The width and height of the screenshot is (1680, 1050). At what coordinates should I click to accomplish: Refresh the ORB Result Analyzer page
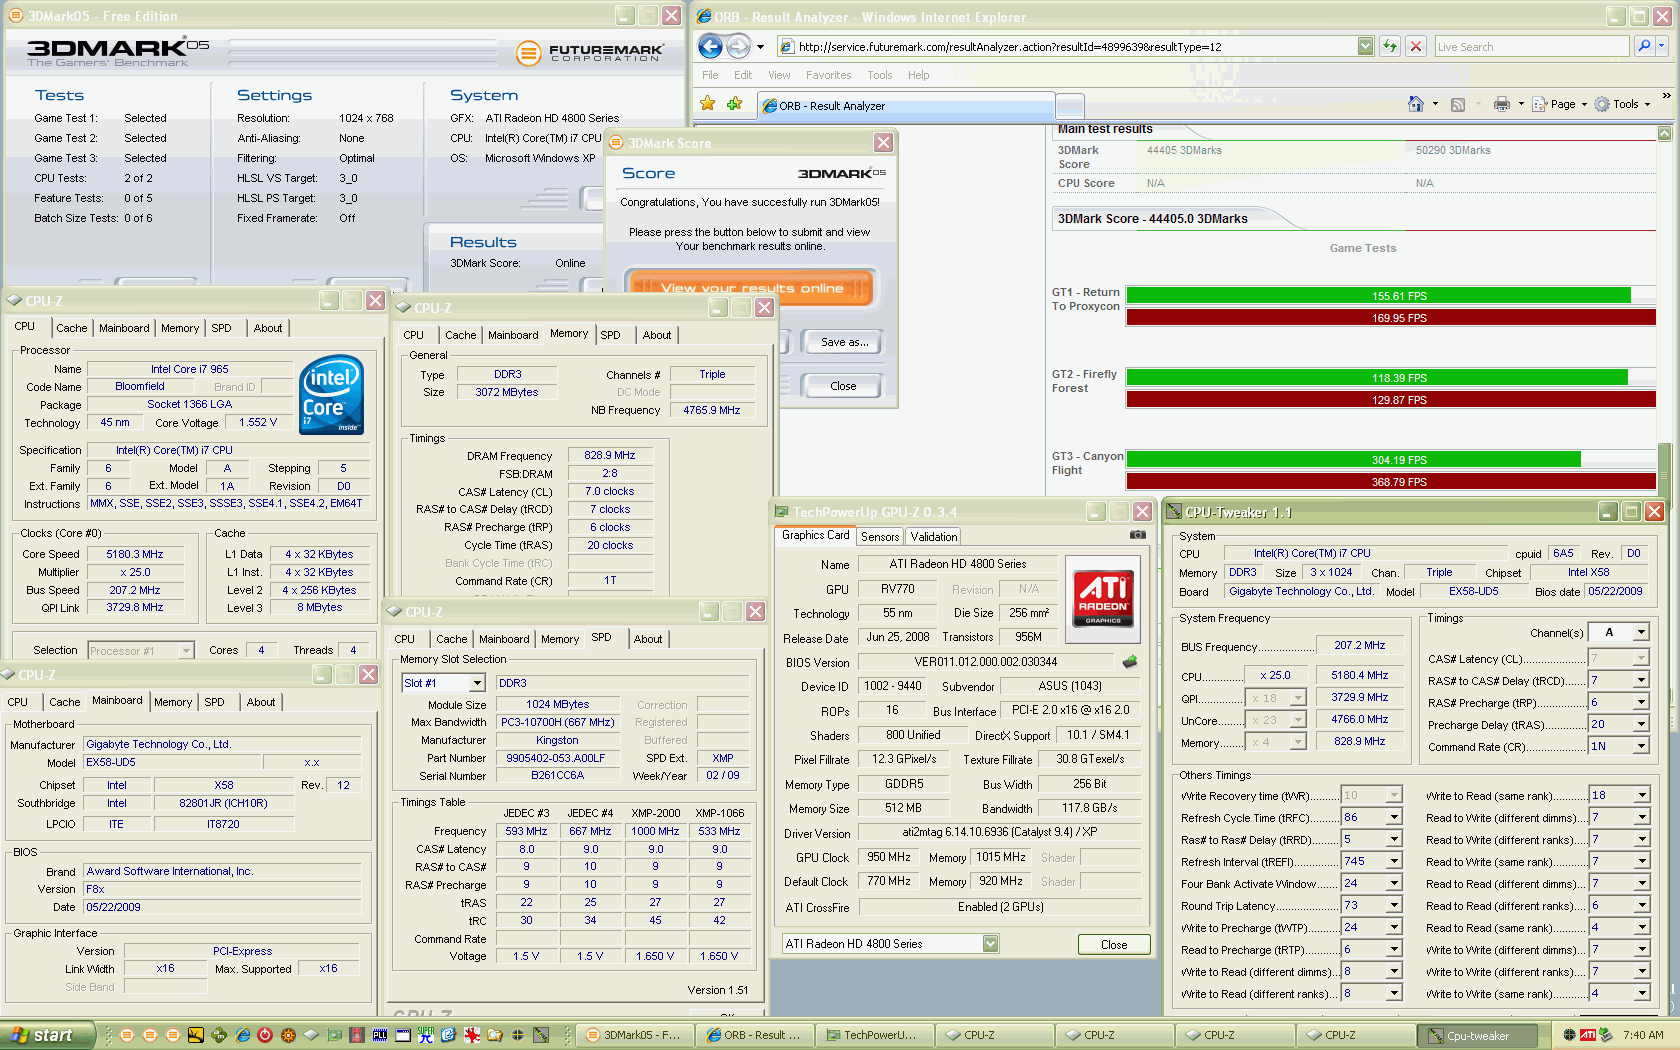pos(1390,46)
